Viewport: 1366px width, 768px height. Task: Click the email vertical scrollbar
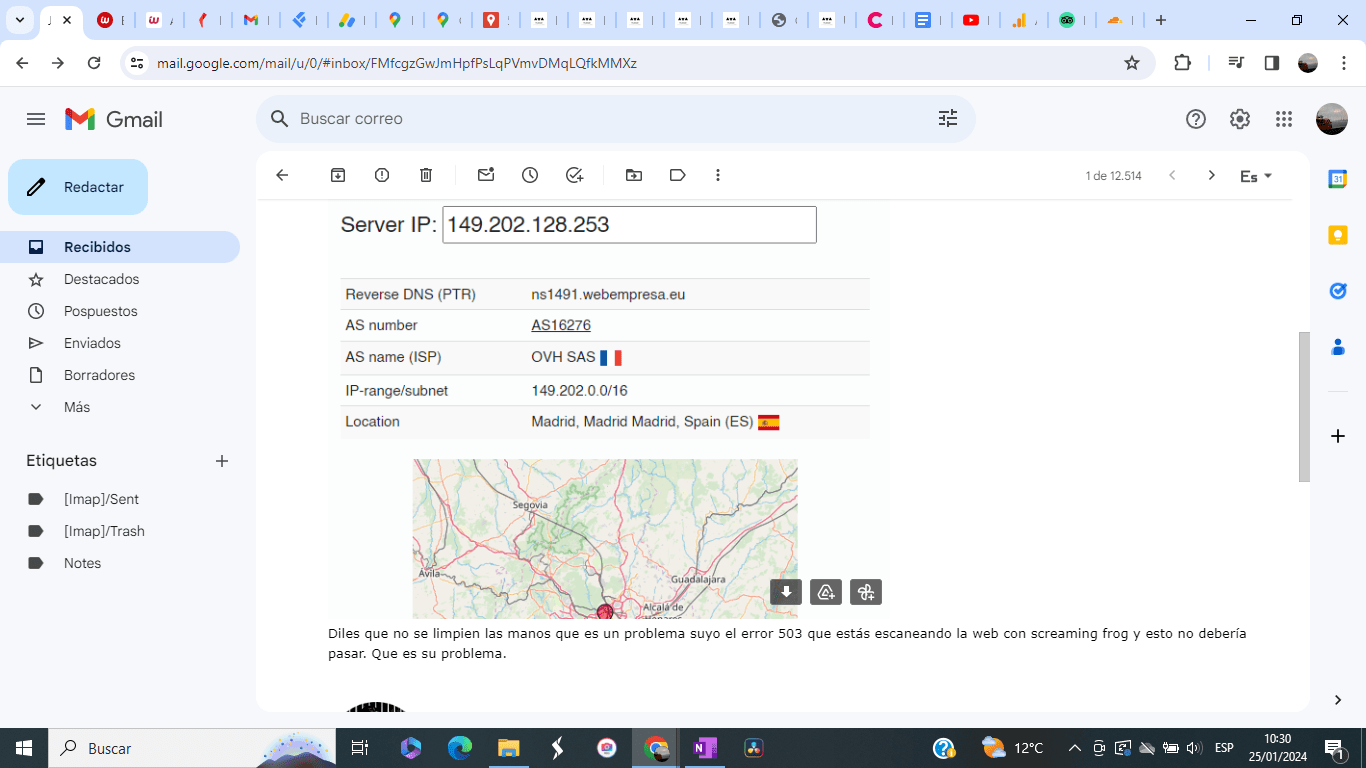coord(1304,407)
